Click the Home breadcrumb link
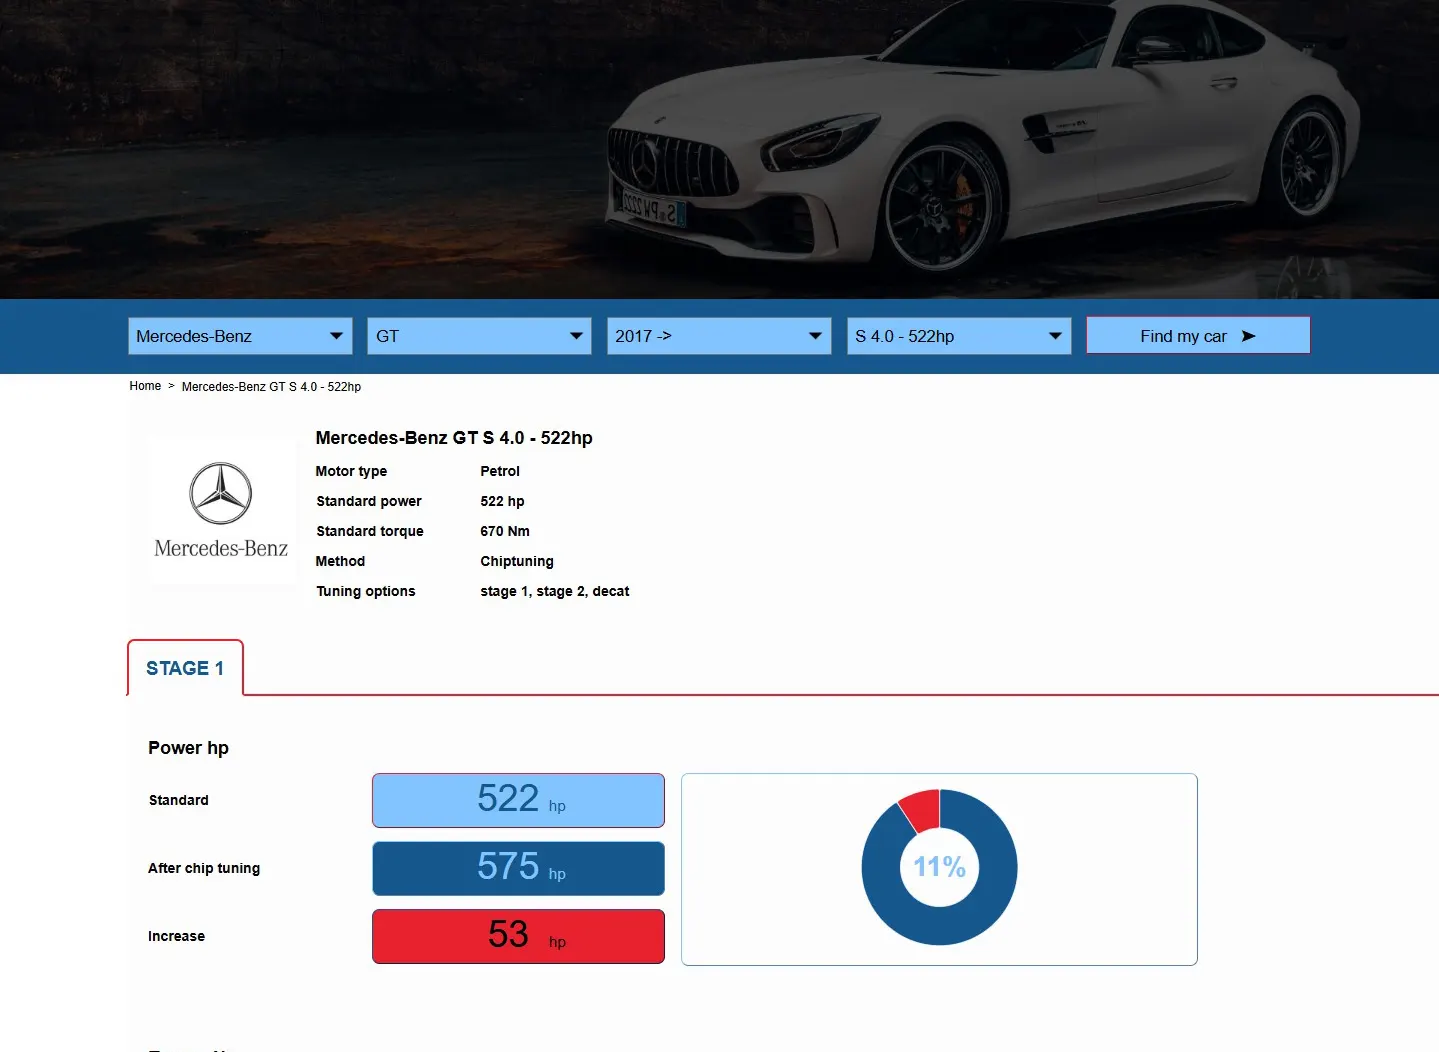Viewport: 1439px width, 1052px height. point(145,386)
